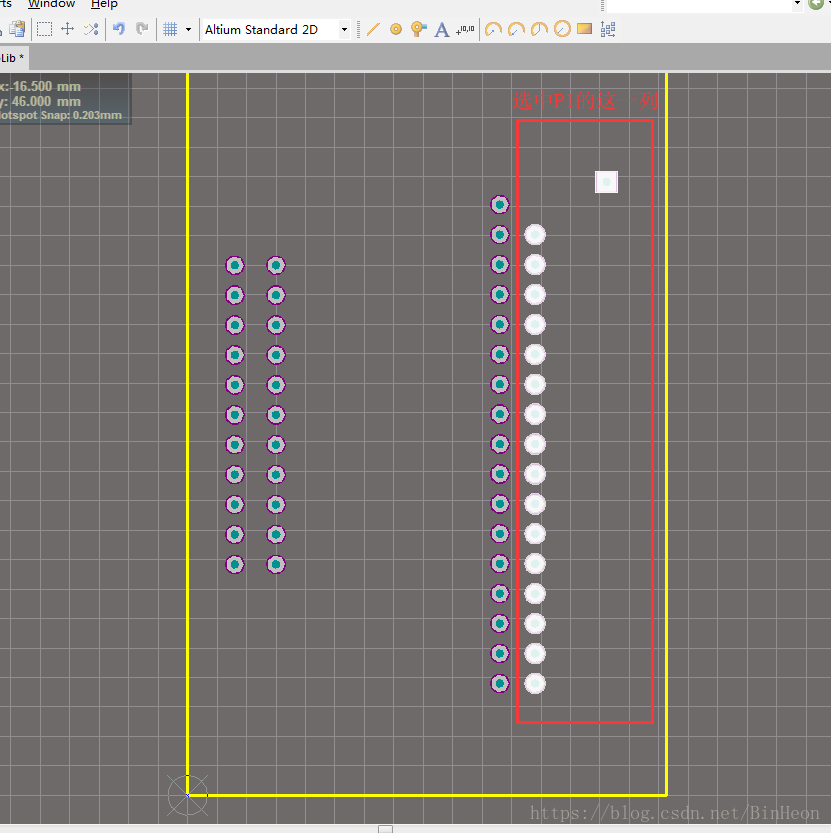This screenshot has height=833, width=831.
Task: Click the Undo arrow icon
Action: coord(119,29)
